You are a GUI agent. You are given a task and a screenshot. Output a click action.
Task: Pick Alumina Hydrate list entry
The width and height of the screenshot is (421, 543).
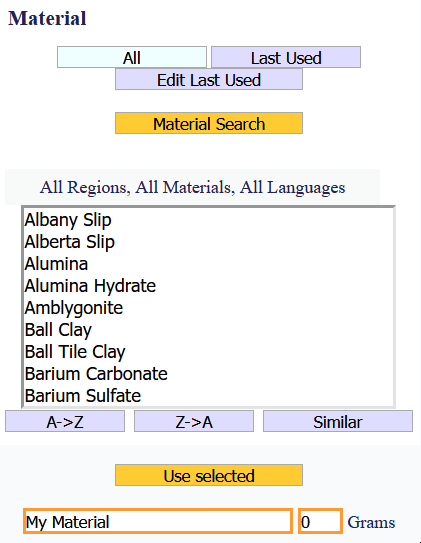click(209, 286)
